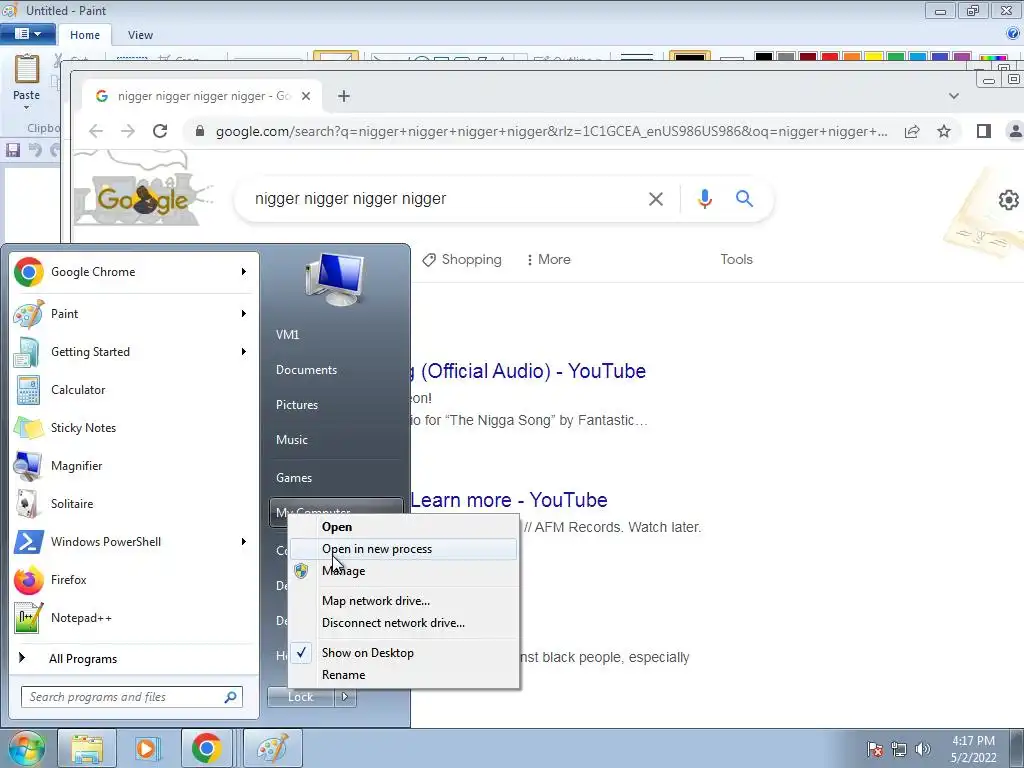Select Manage in the context menu
Viewport: 1024px width, 768px height.
pyautogui.click(x=404, y=571)
